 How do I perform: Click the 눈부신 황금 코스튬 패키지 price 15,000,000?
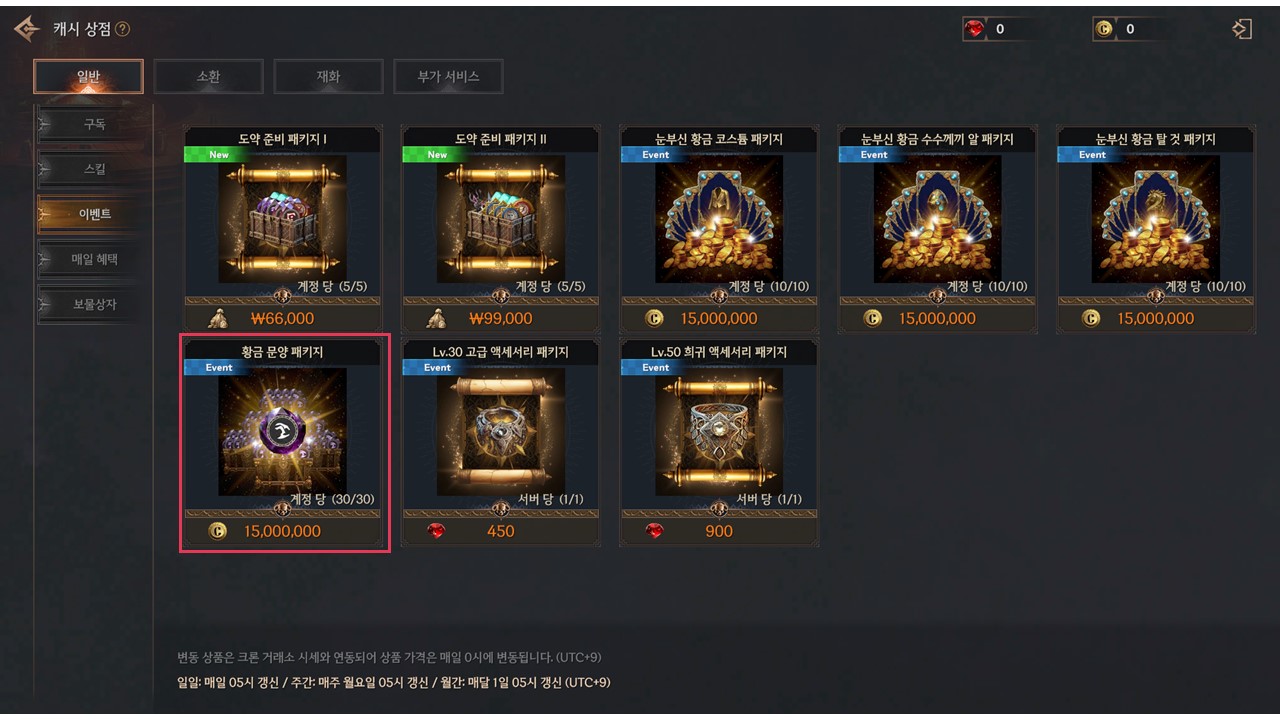click(x=719, y=319)
